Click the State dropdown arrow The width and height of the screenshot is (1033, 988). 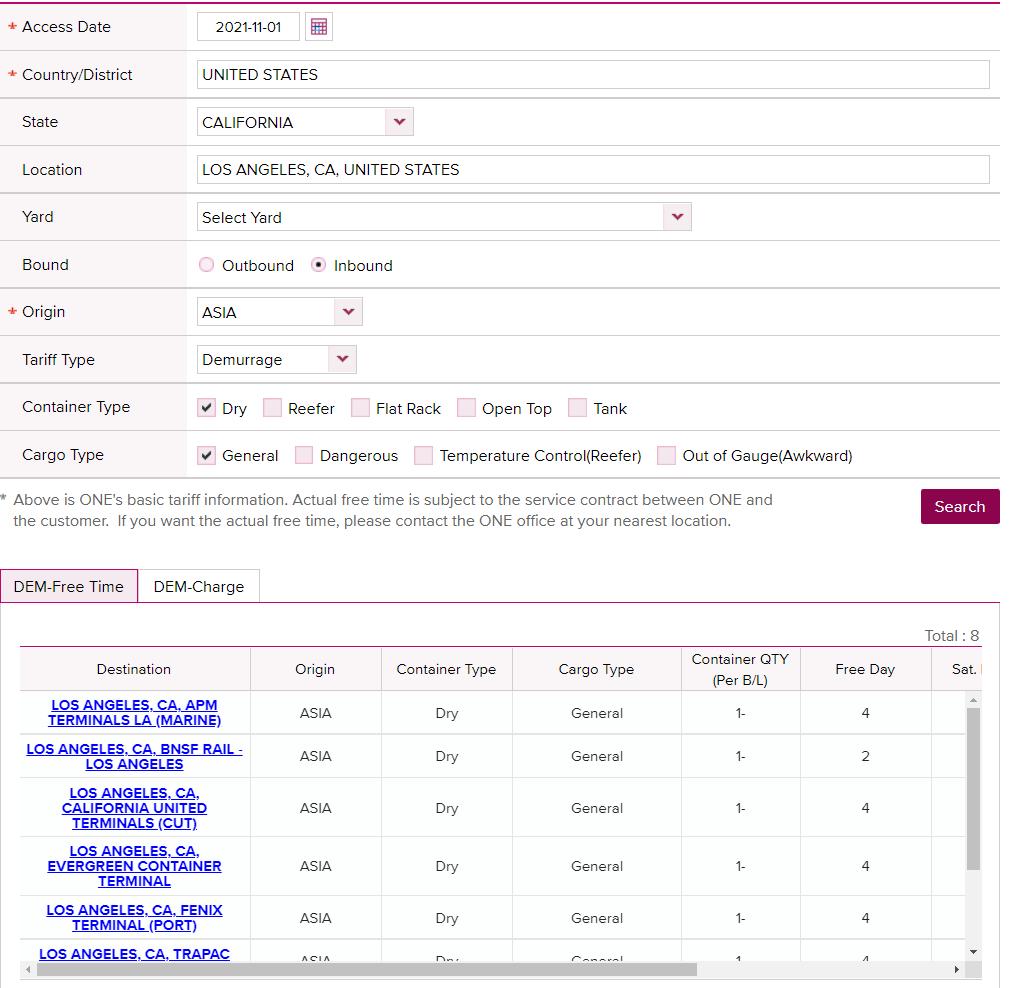[x=399, y=122]
